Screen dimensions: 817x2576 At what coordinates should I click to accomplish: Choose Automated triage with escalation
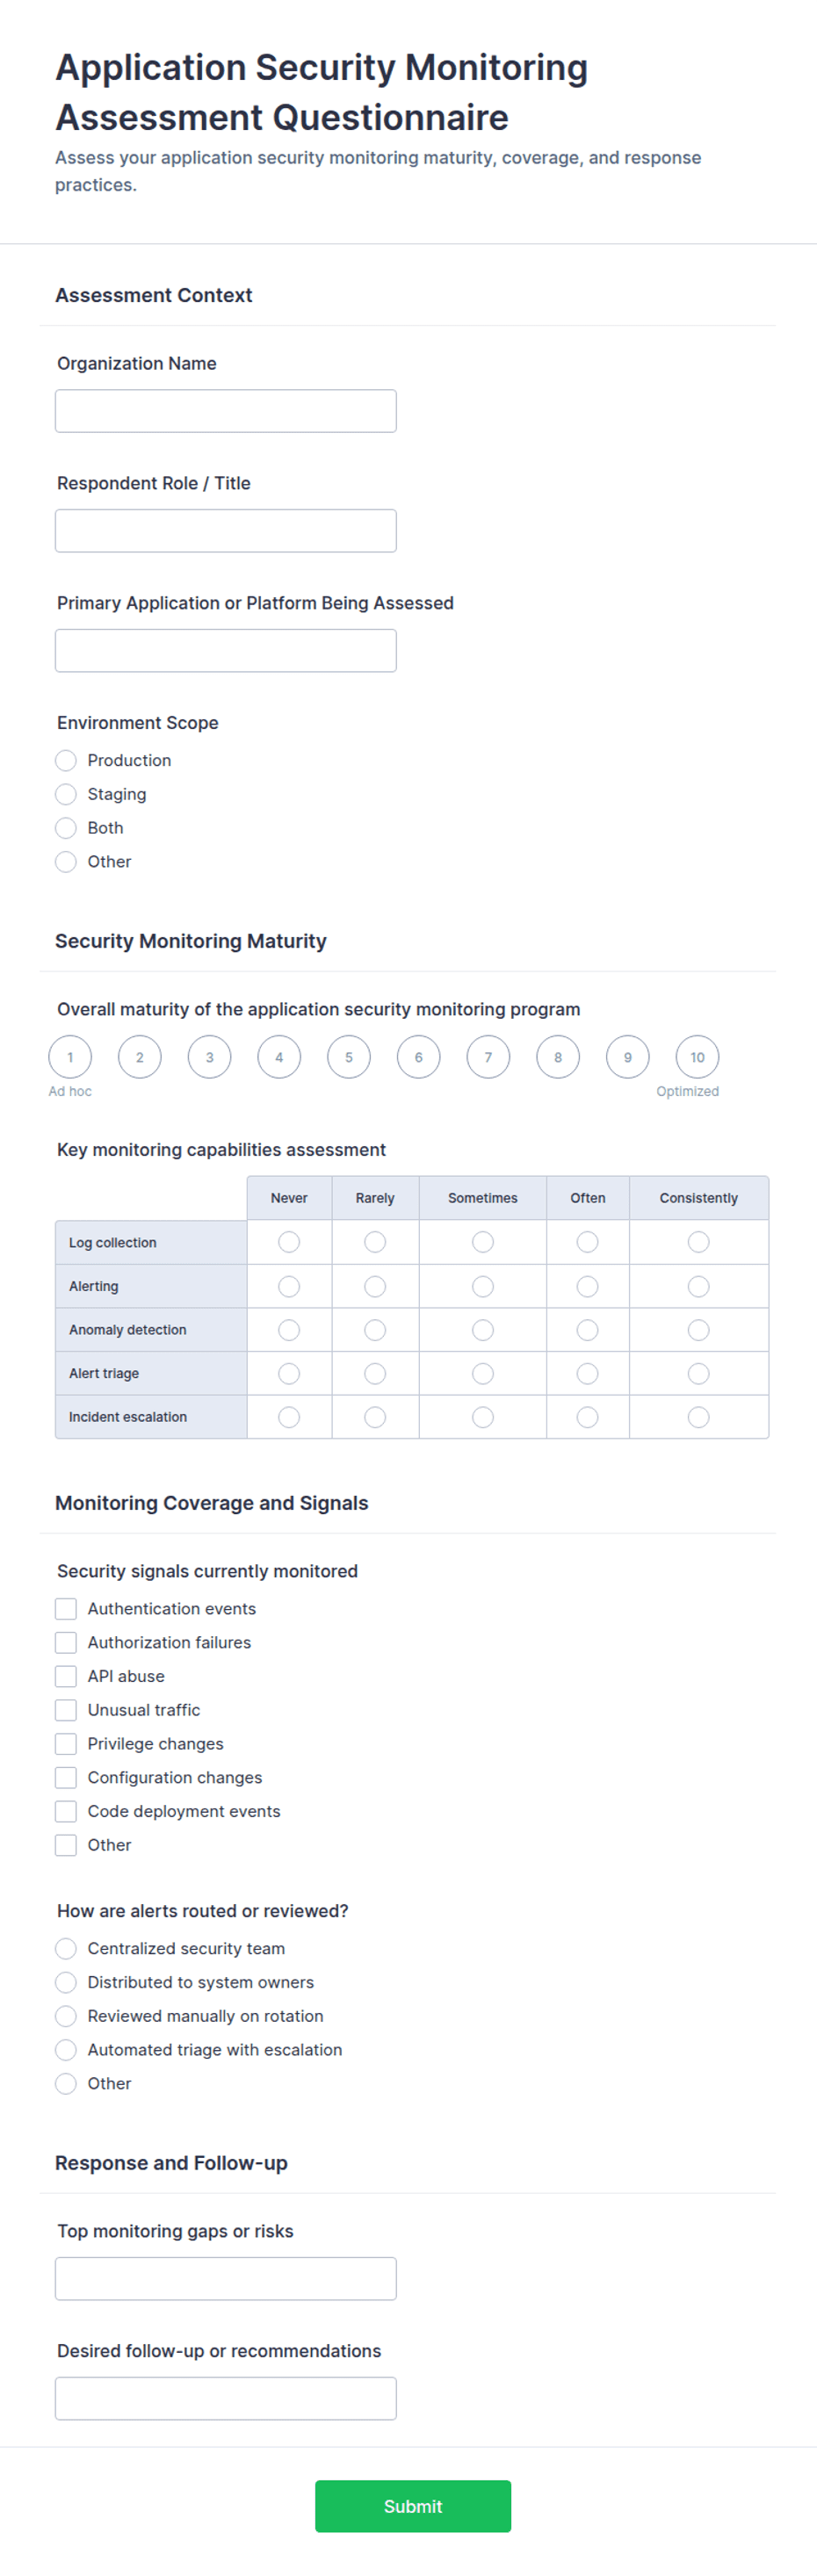66,2050
